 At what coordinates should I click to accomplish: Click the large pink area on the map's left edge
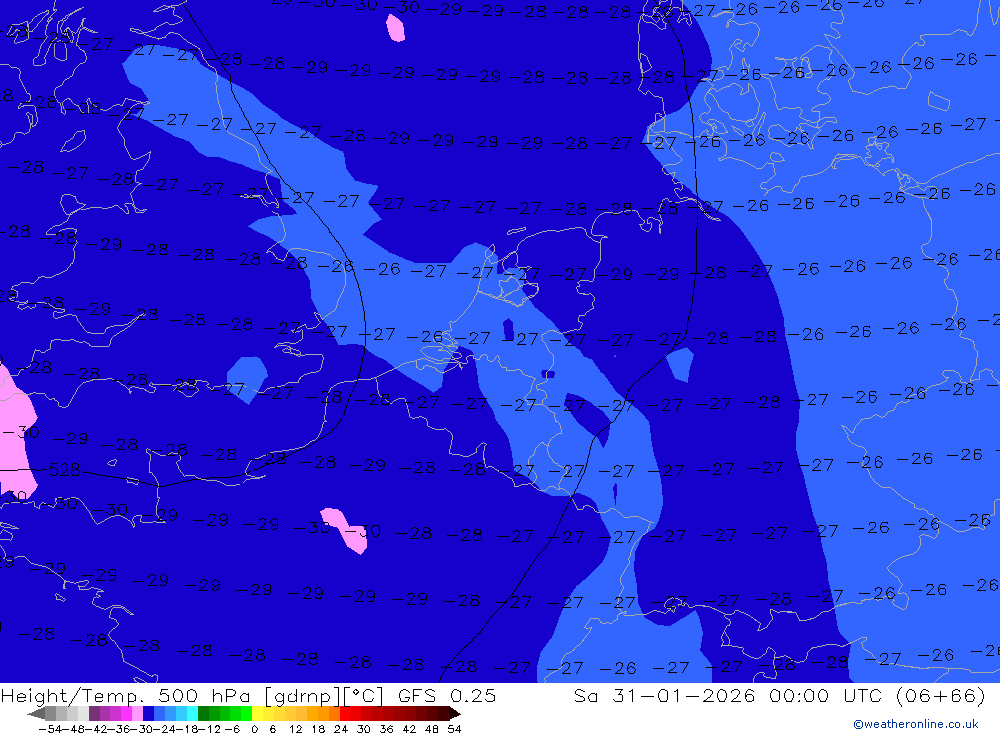point(17,433)
